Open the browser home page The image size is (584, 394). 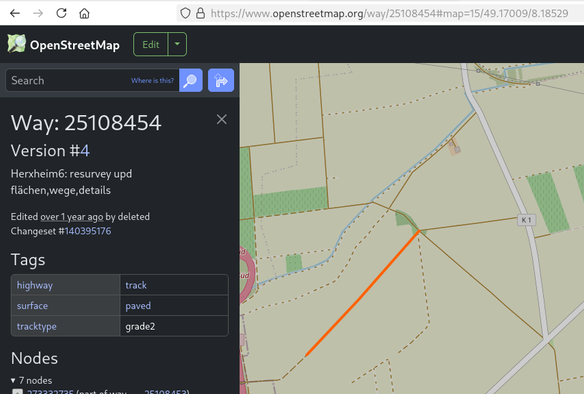(84, 13)
